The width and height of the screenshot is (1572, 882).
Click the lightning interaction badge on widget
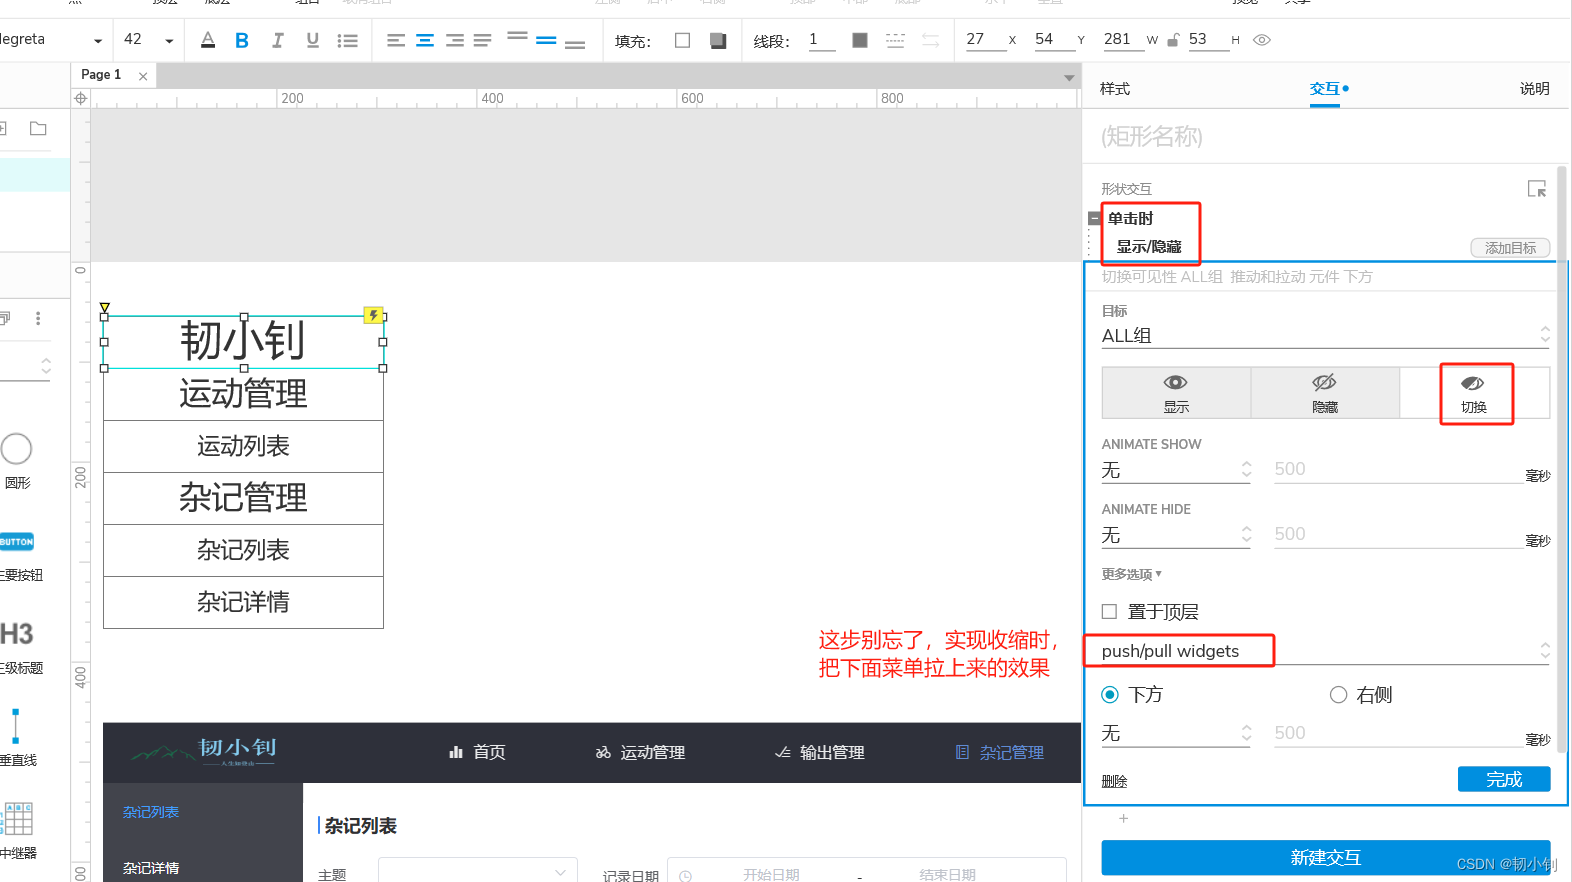373,315
